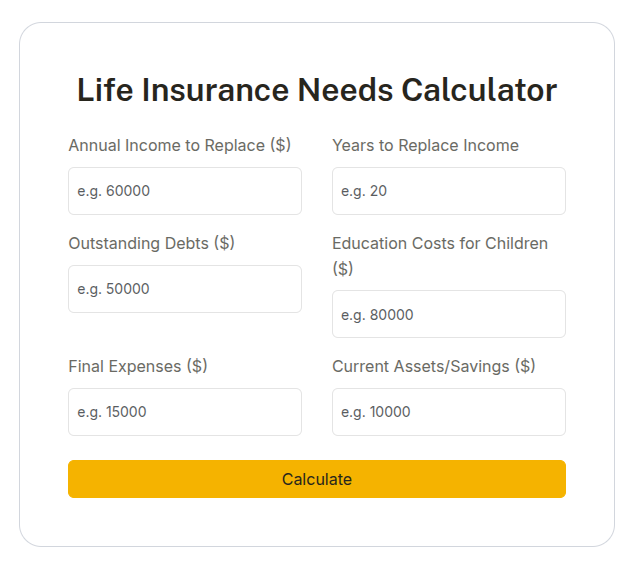The height and width of the screenshot is (574, 642).
Task: Click the 'e.g. 60000' placeholder text
Action: click(113, 191)
